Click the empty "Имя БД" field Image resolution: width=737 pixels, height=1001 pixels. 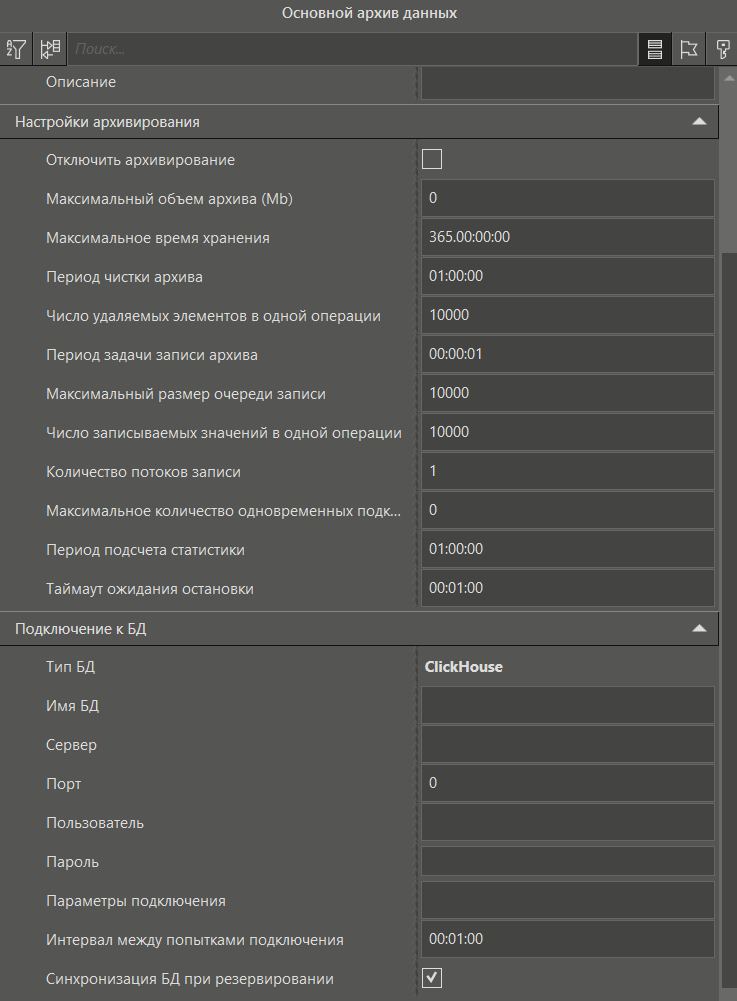567,705
